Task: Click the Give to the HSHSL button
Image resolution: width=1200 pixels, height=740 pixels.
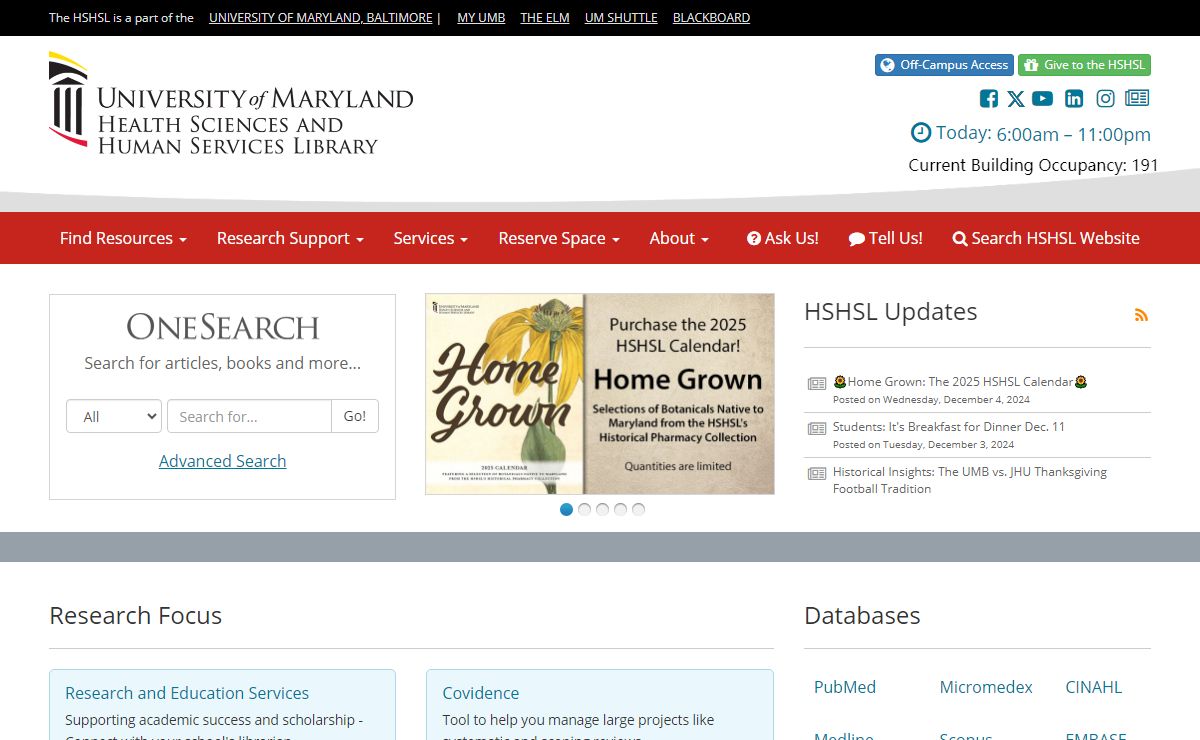Action: click(1084, 65)
